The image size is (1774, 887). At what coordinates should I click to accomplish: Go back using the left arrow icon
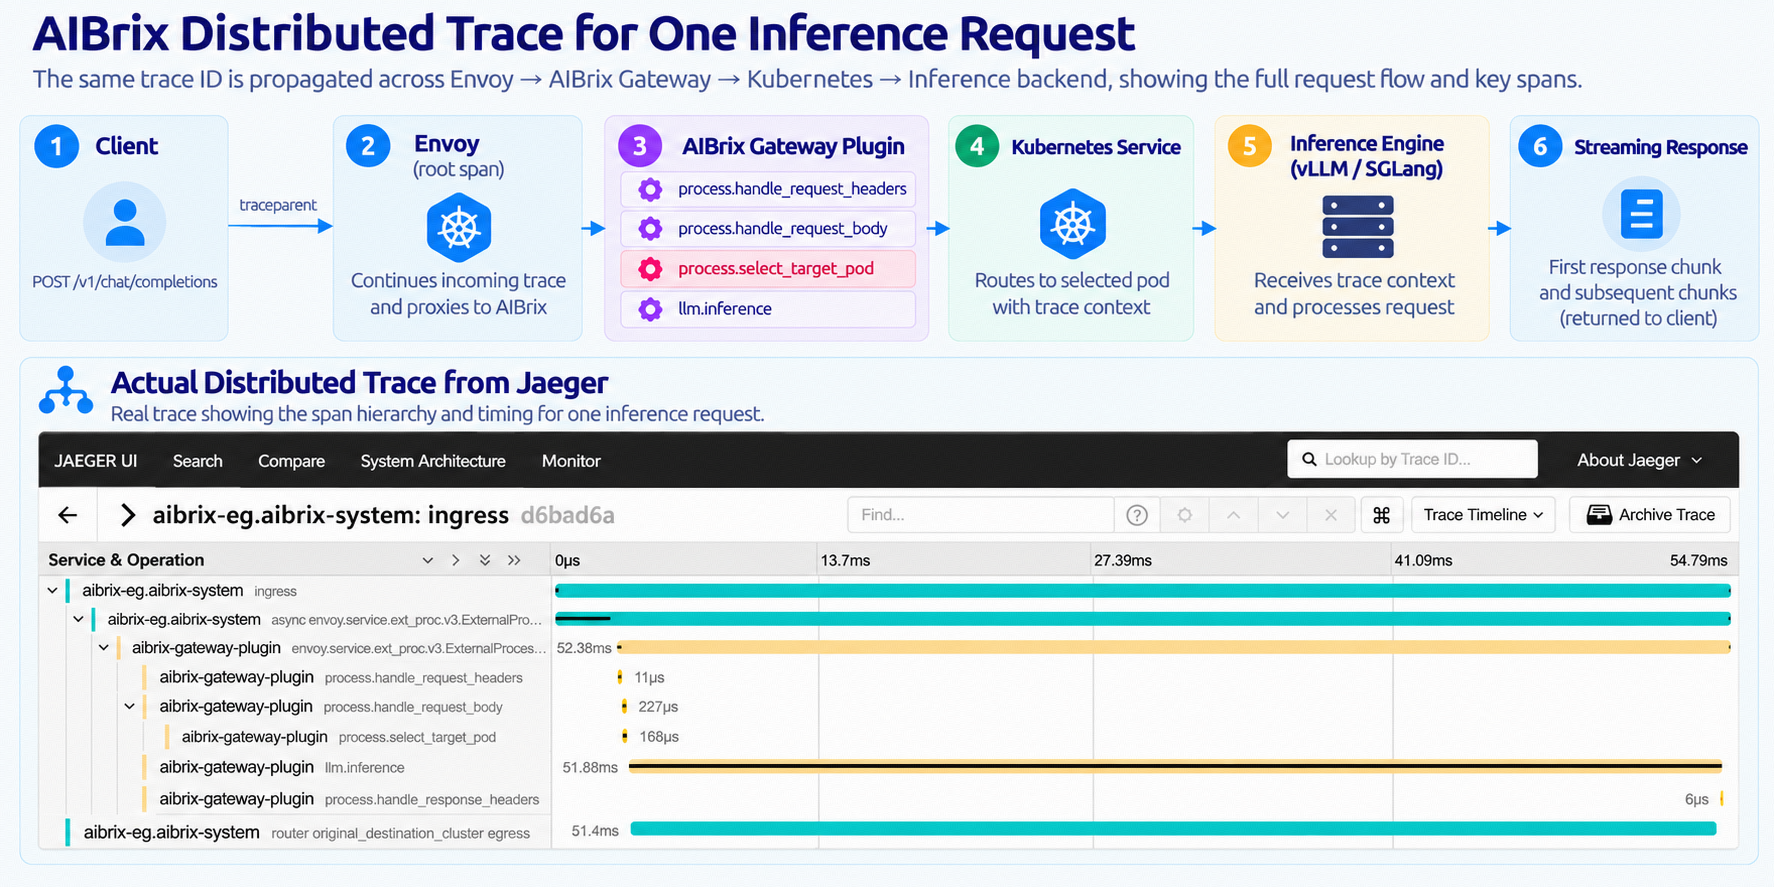pos(68,515)
